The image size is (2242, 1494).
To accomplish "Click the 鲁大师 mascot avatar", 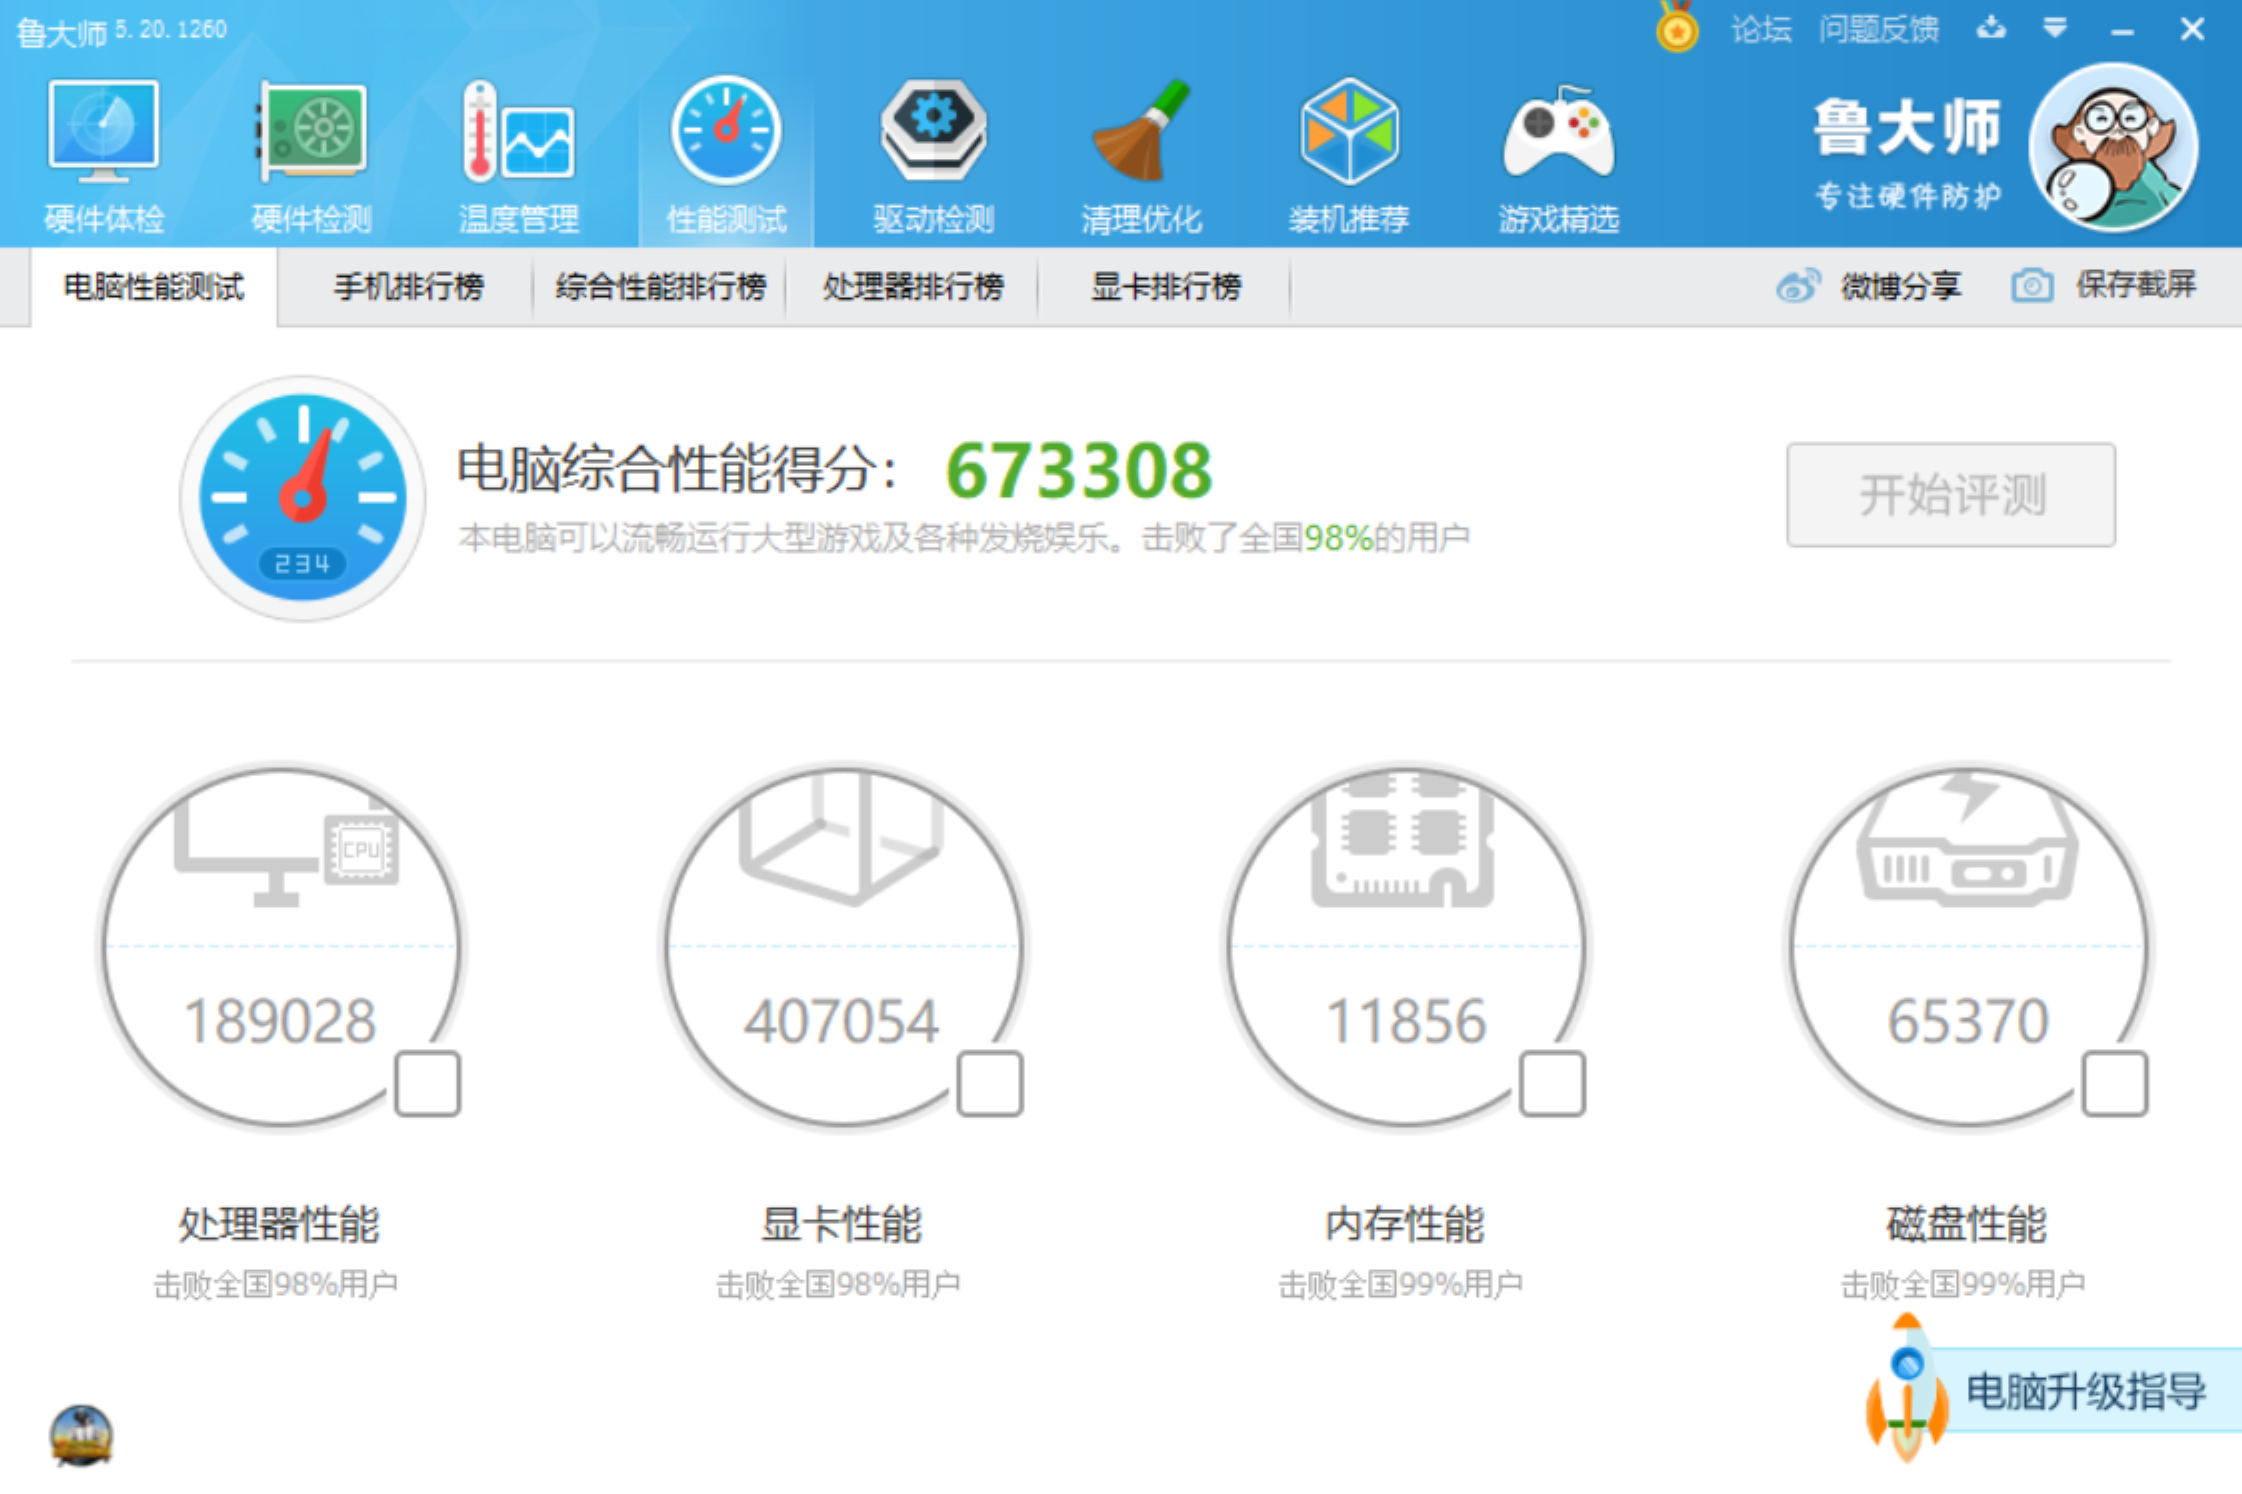I will [x=2113, y=148].
